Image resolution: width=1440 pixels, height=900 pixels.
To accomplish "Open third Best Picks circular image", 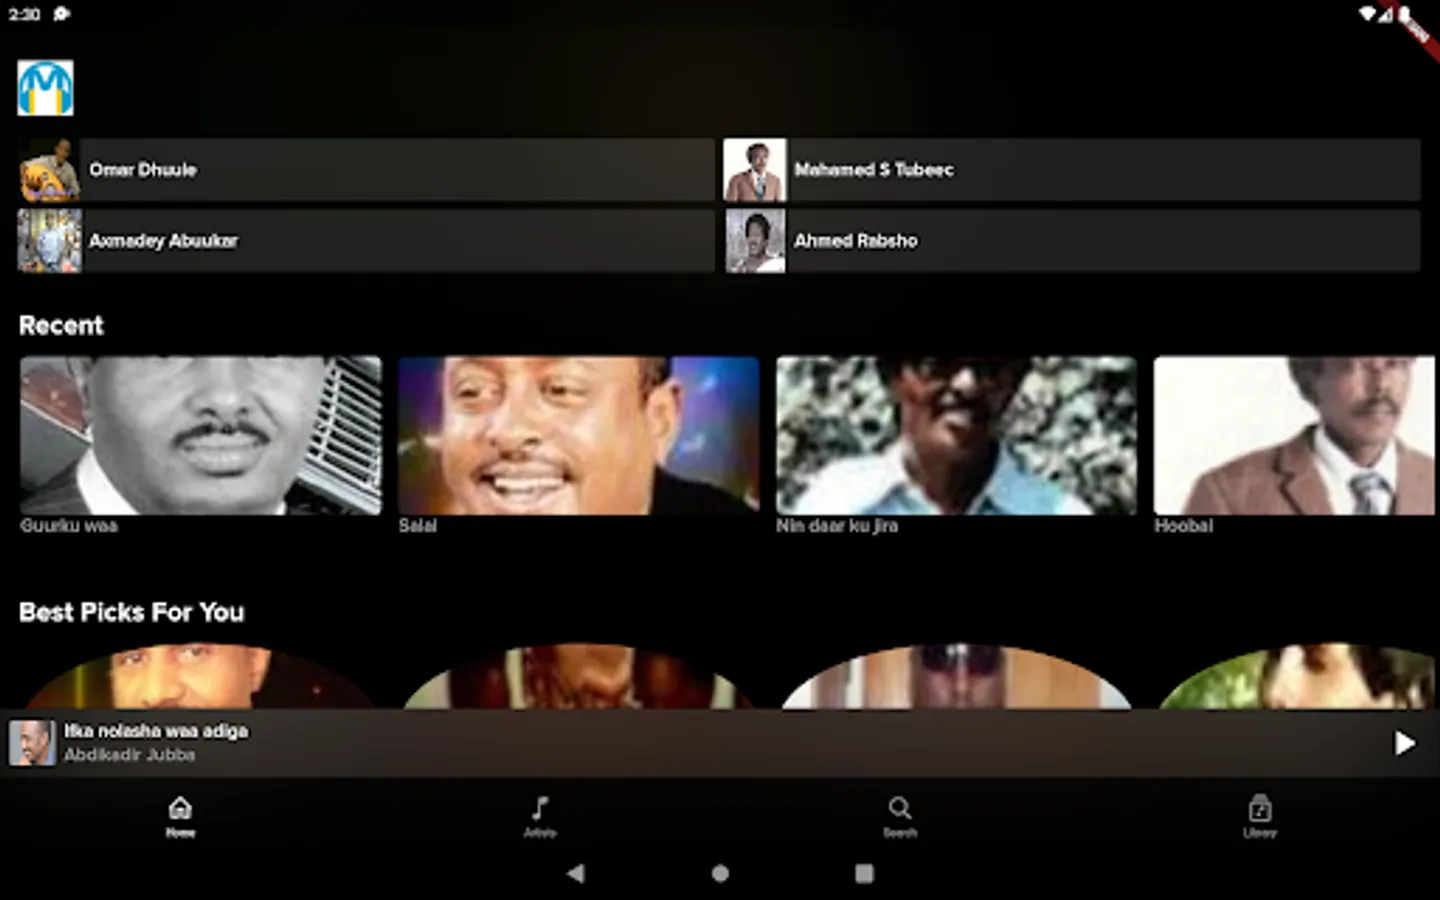I will pyautogui.click(x=957, y=677).
